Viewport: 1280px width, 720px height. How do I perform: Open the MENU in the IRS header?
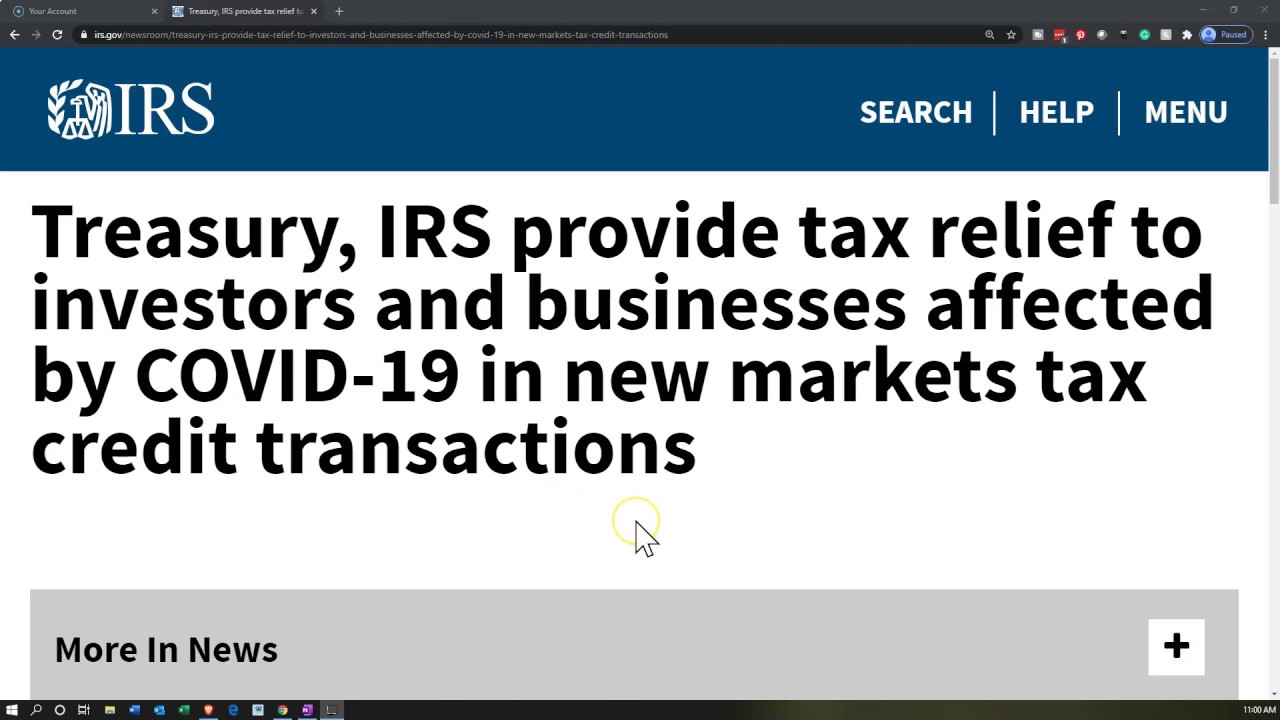pyautogui.click(x=1185, y=112)
